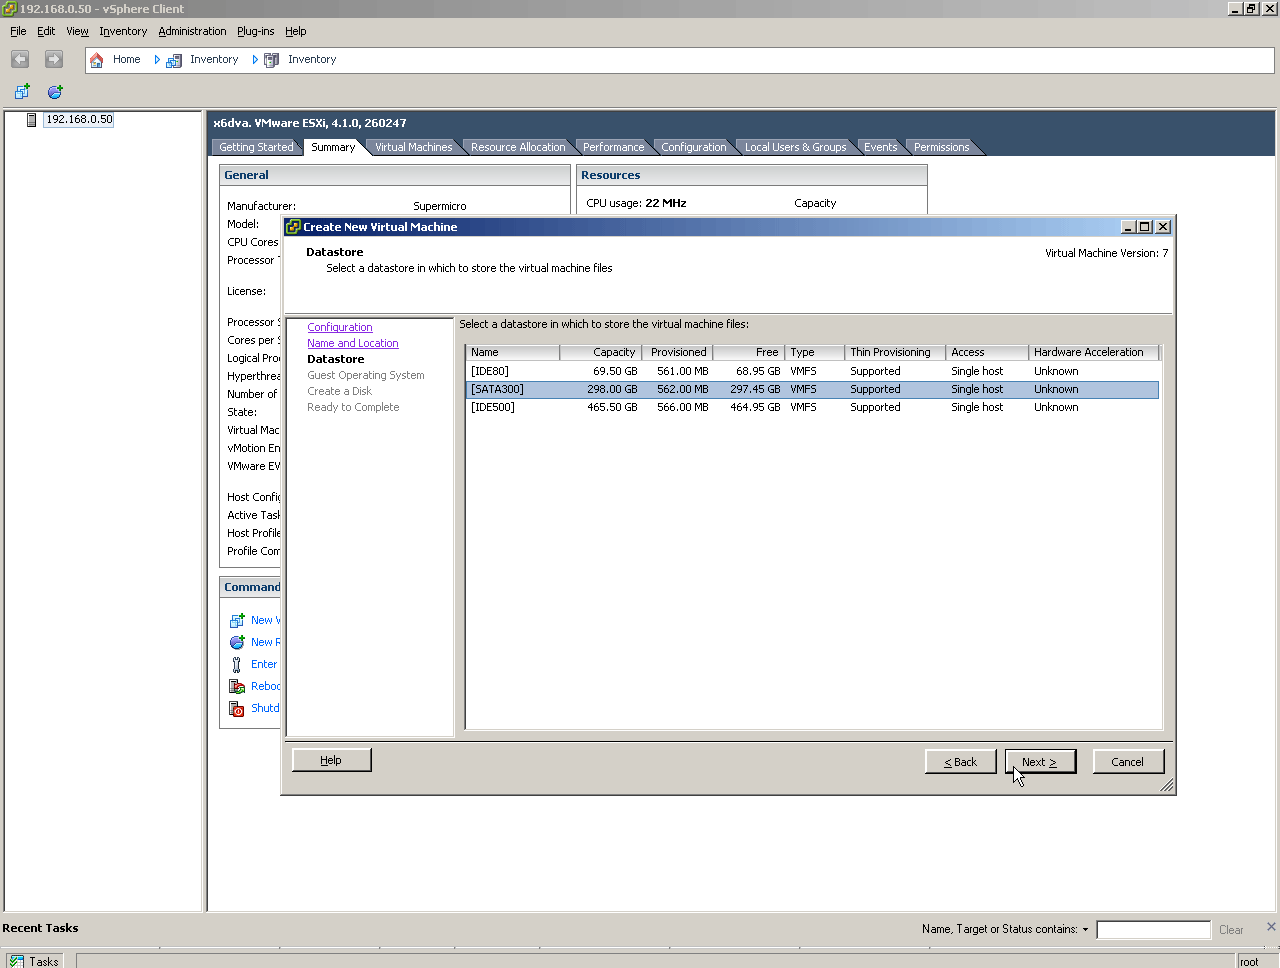Viewport: 1280px width, 968px height.
Task: Click the Tasks icon in status bar
Action: pos(17,961)
